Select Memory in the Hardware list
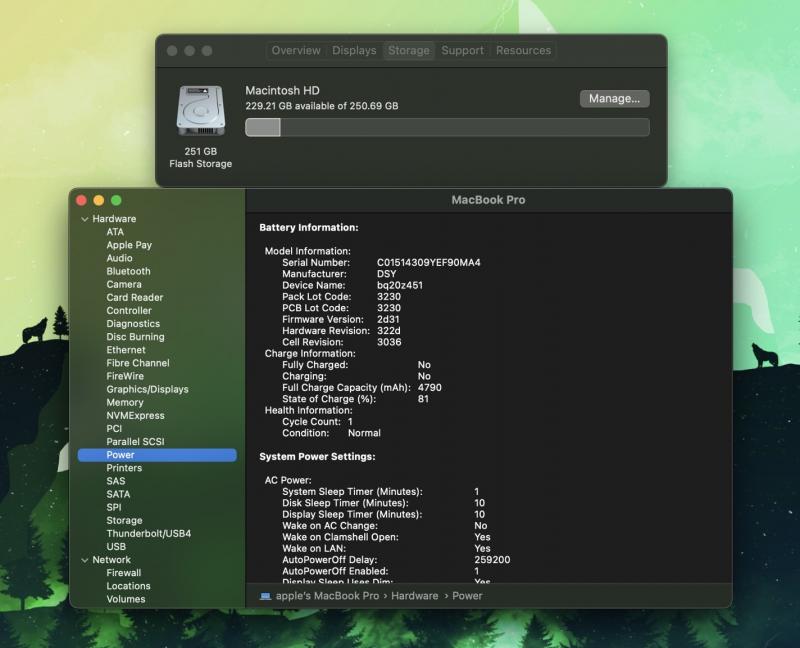Image resolution: width=800 pixels, height=648 pixels. [x=125, y=403]
